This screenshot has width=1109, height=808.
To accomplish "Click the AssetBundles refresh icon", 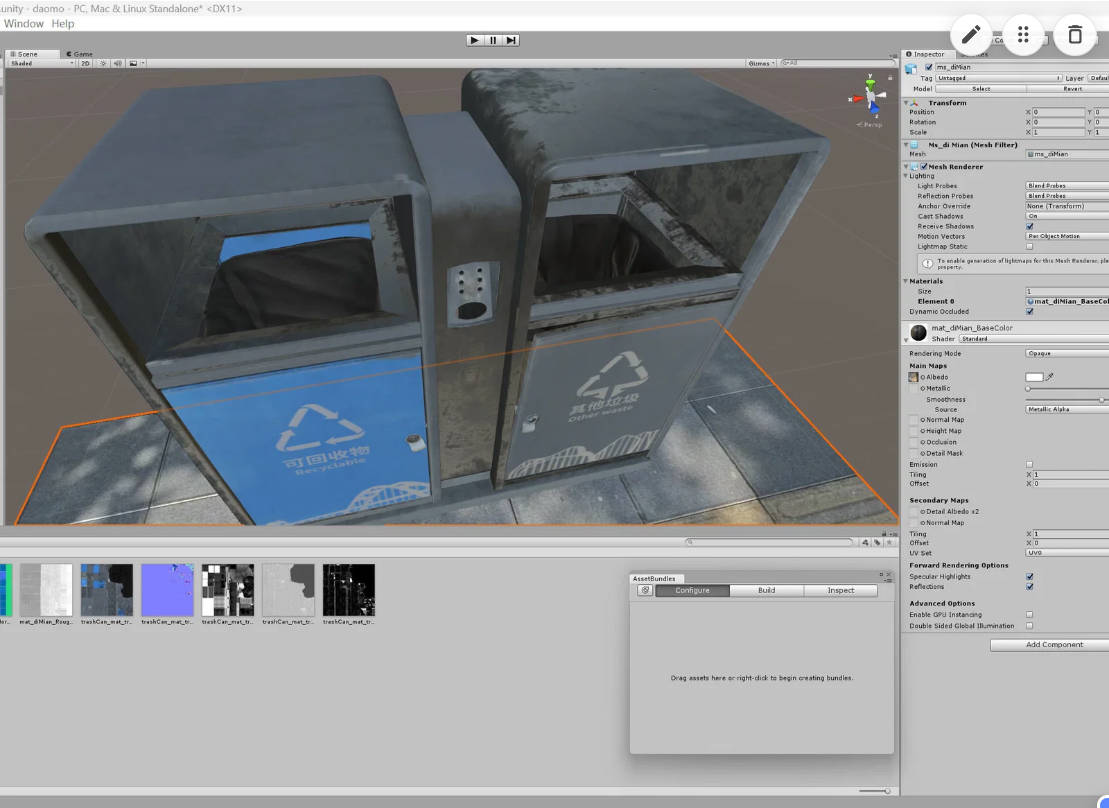I will (645, 590).
